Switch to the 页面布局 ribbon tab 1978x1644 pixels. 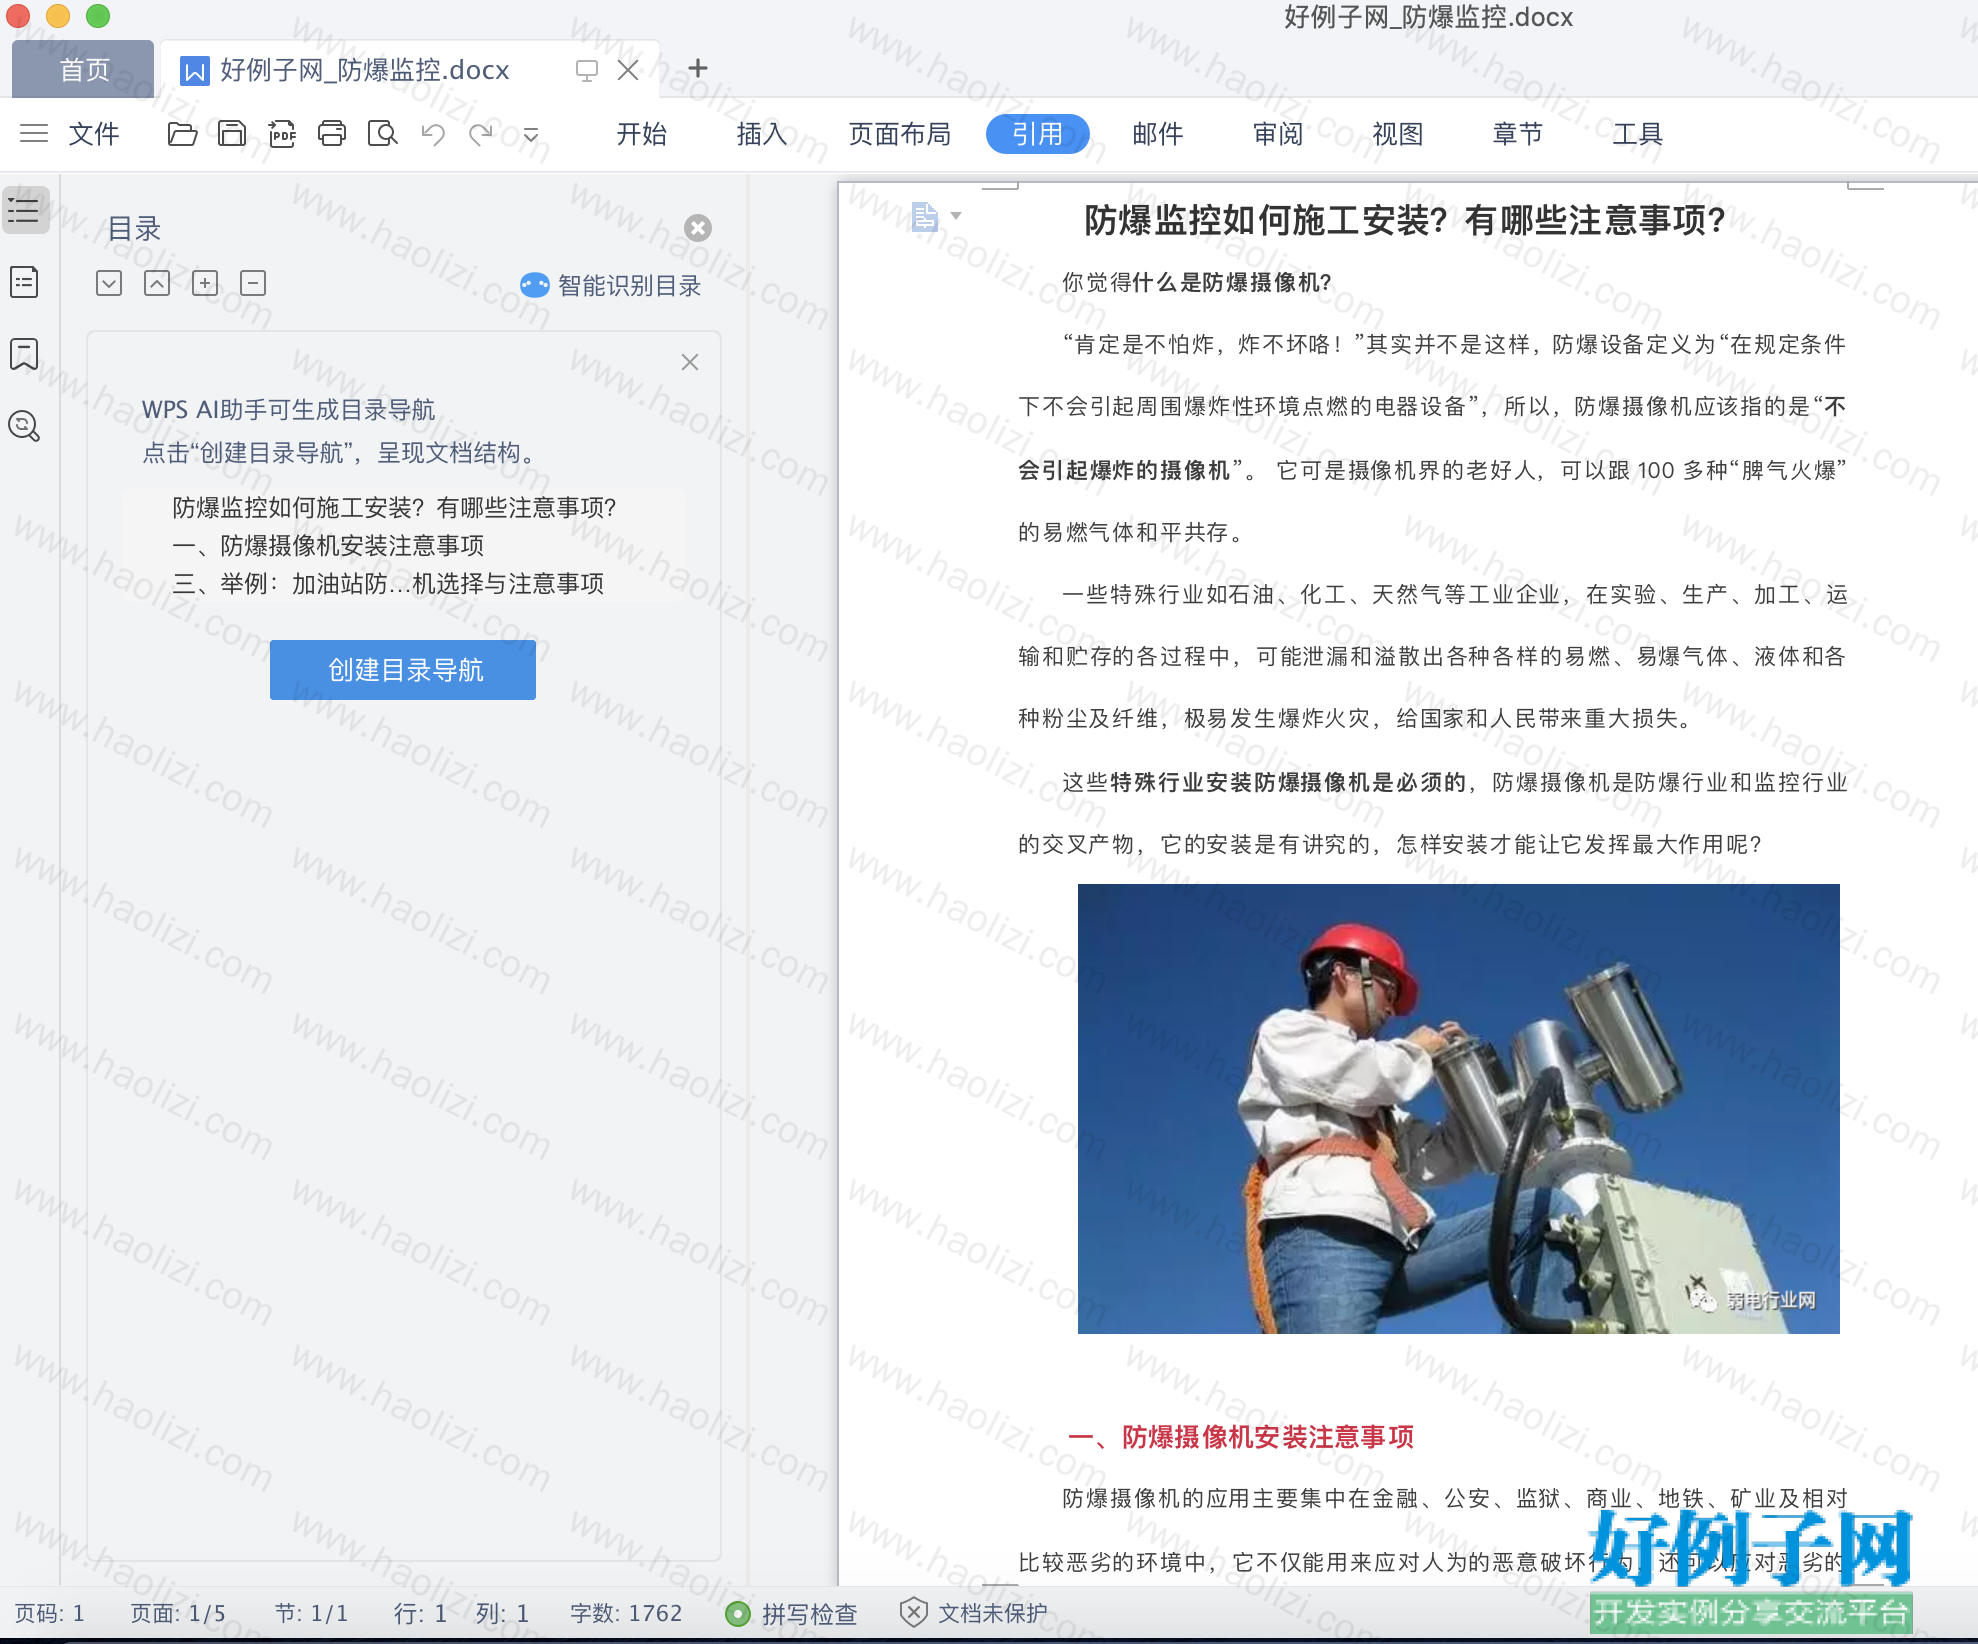899,133
